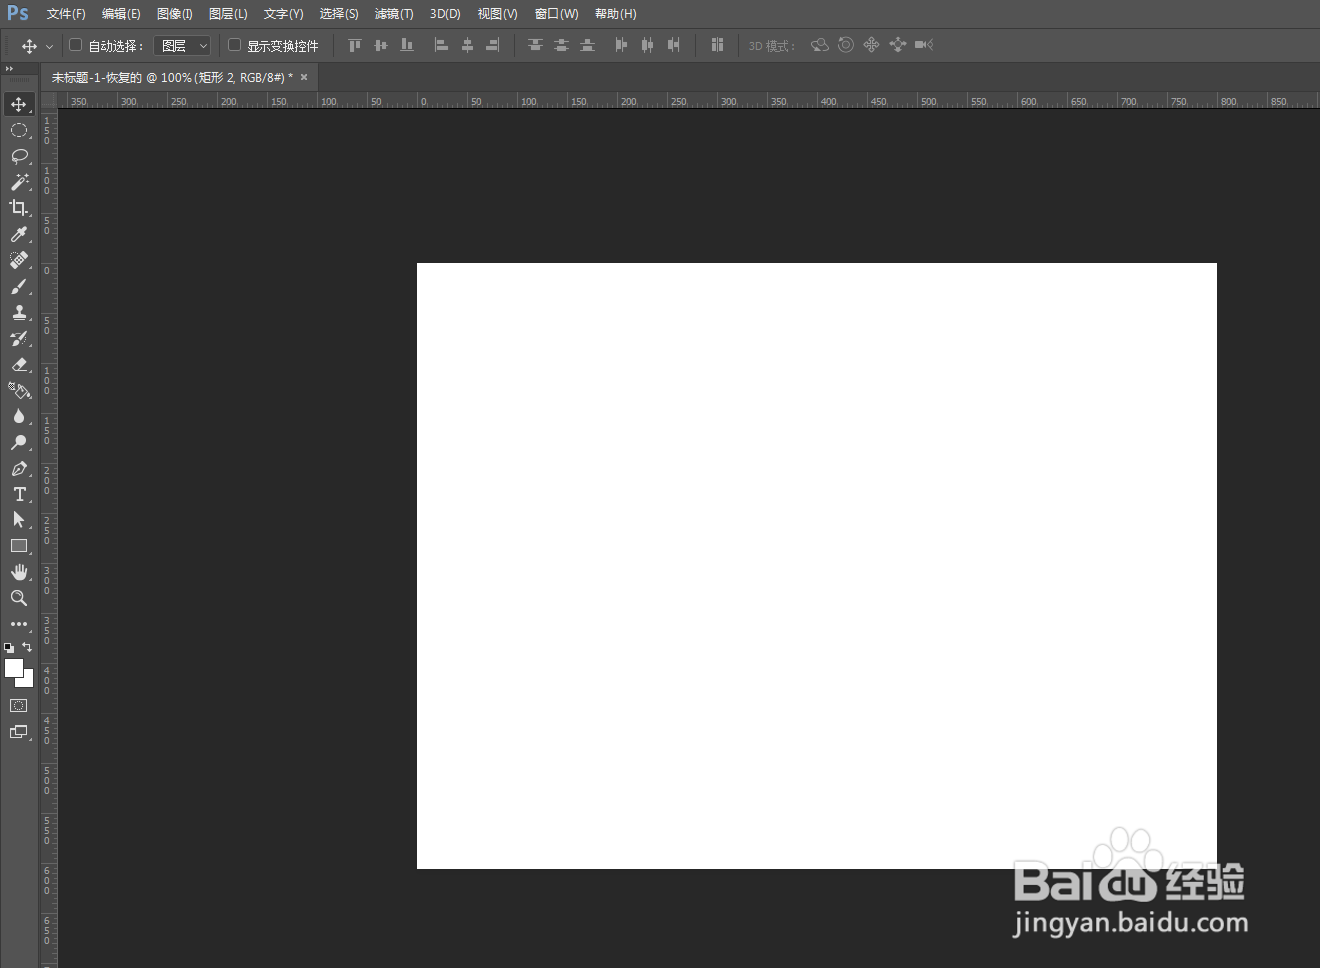Select the Move tool
Screen dimensions: 1320x968
point(19,104)
